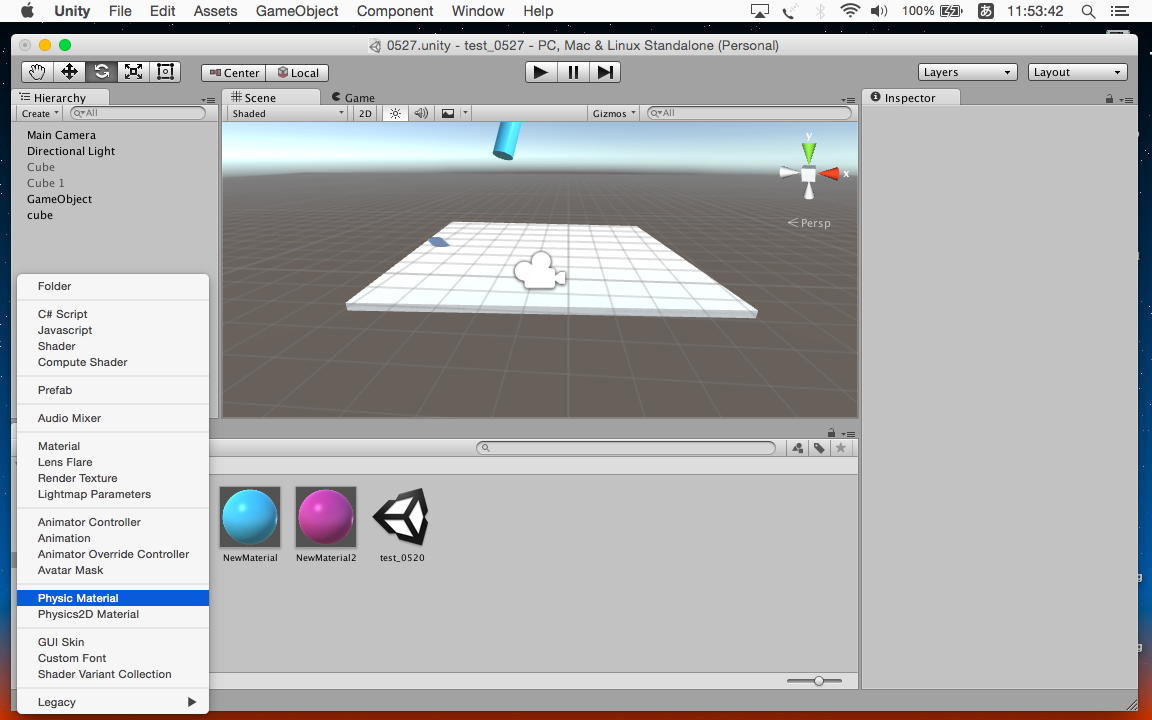Pause the game playback
This screenshot has height=720, width=1152.
(573, 72)
